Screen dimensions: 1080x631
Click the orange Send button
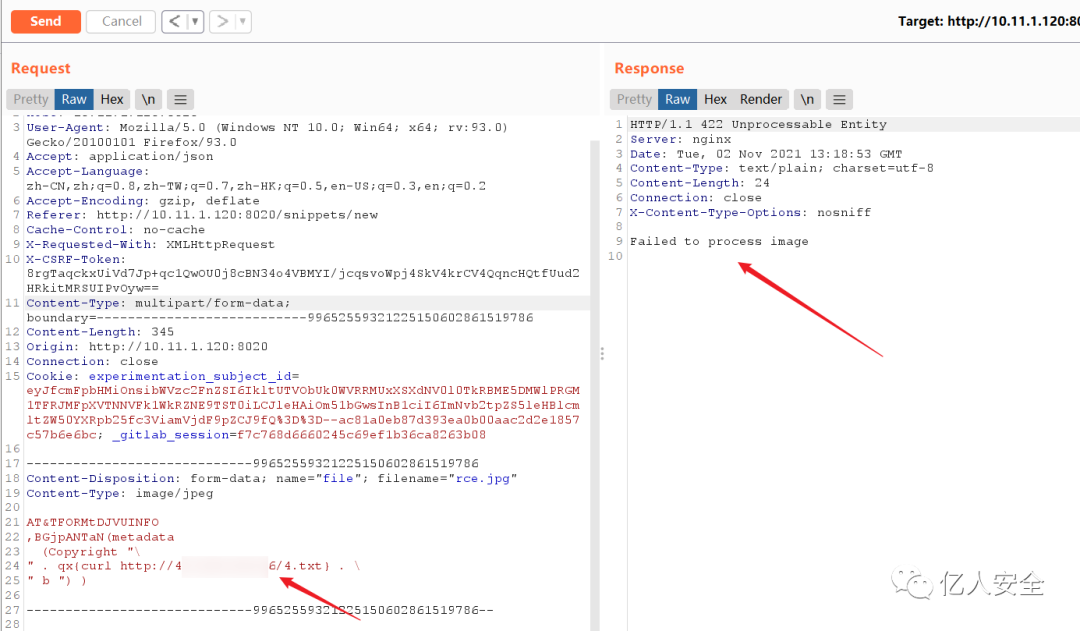coord(45,21)
